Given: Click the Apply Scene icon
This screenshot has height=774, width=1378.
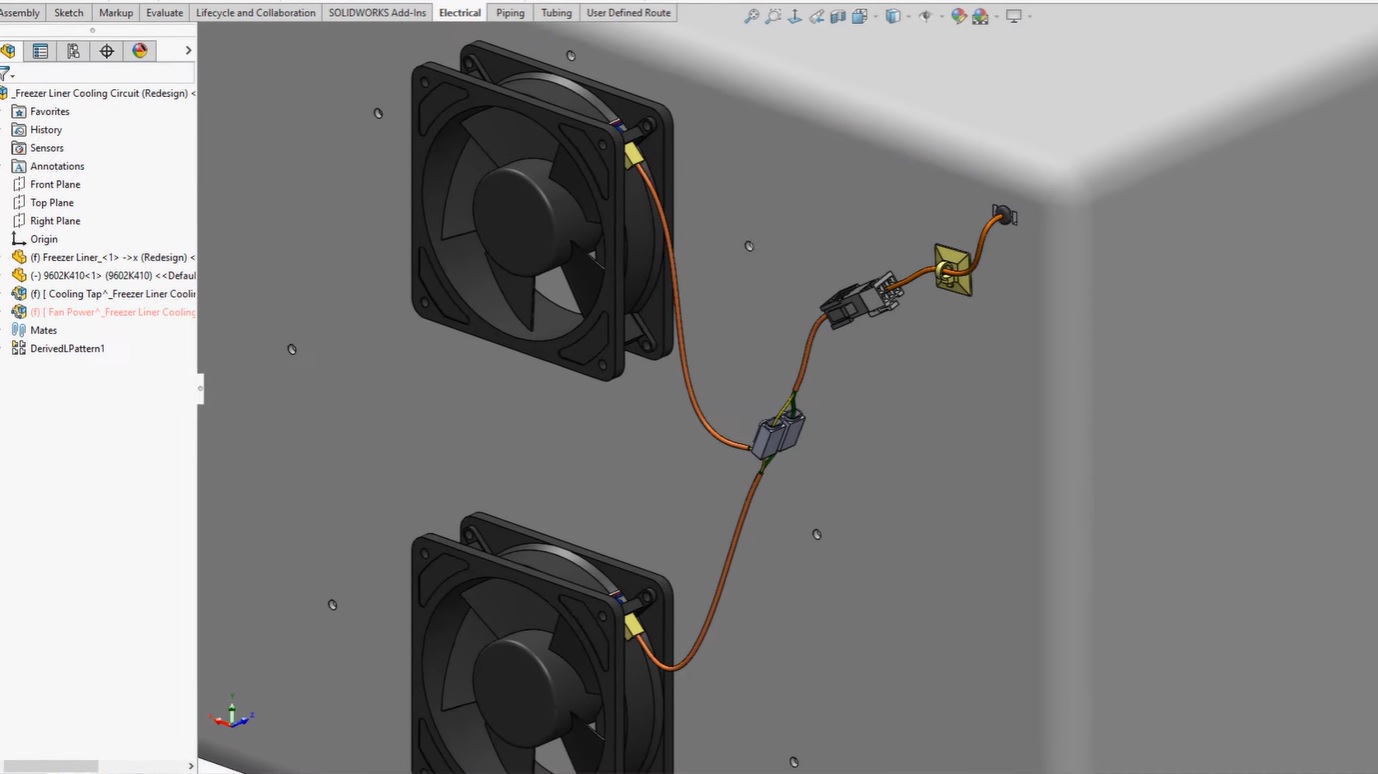Looking at the screenshot, I should click(x=980, y=16).
